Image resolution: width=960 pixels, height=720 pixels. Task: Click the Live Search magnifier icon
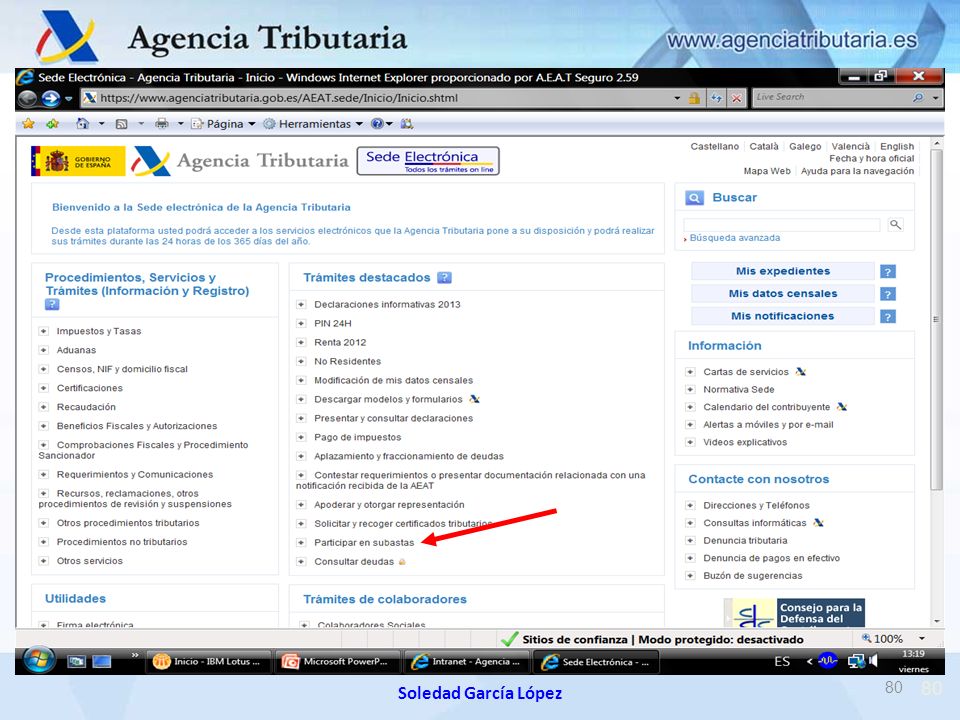pyautogui.click(x=918, y=97)
